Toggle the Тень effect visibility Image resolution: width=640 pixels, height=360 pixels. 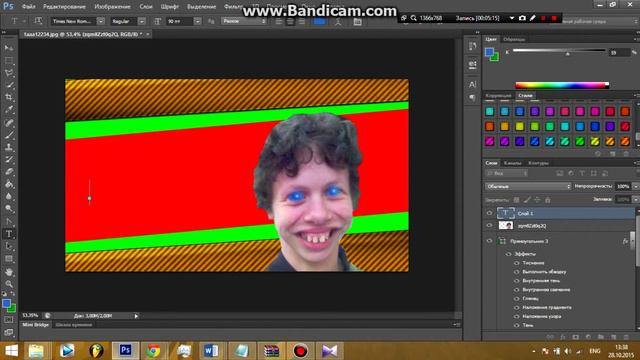click(x=517, y=325)
